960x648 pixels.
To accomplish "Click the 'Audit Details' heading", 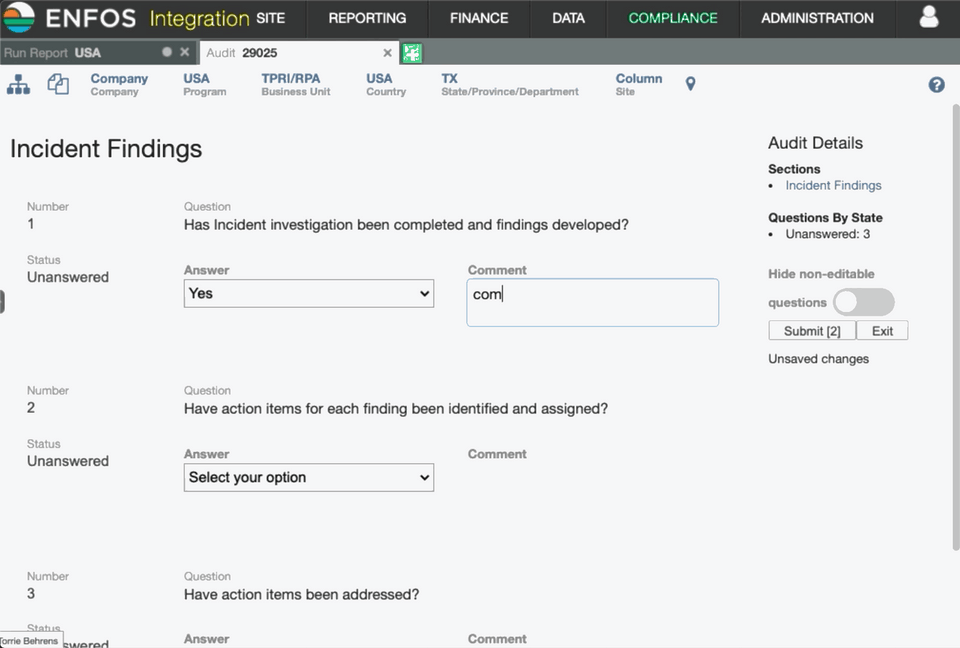I will 815,143.
